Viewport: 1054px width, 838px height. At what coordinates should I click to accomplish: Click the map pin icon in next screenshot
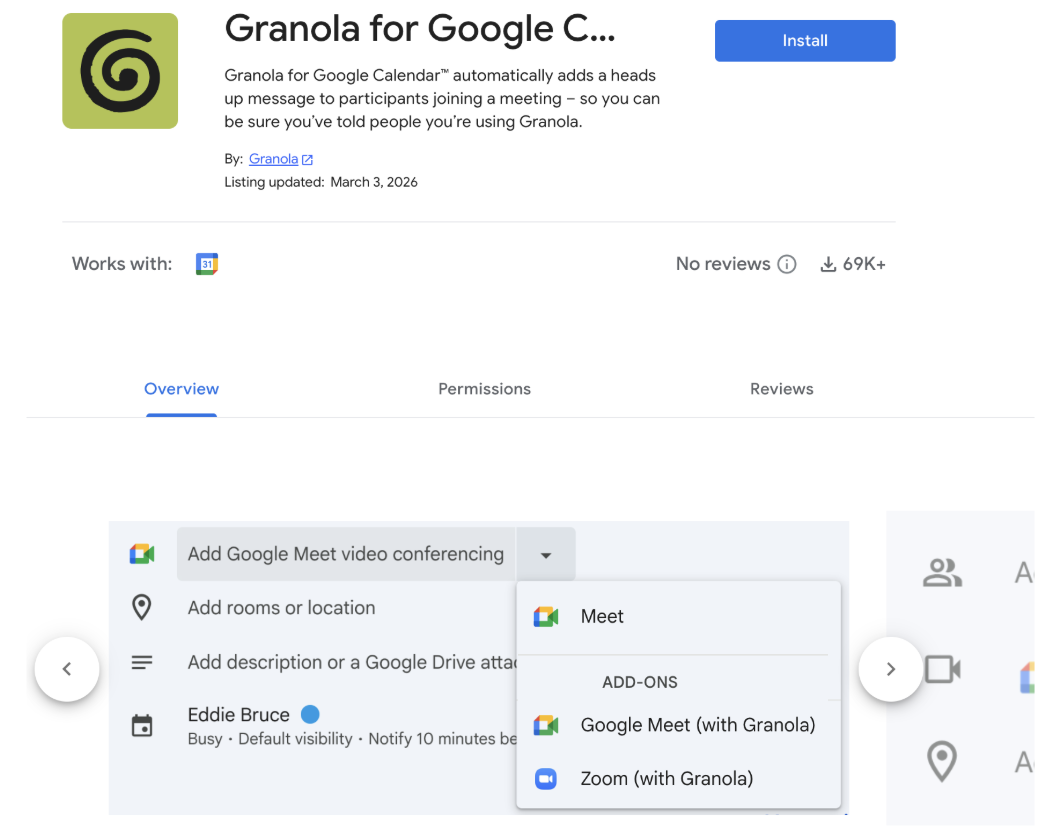click(x=942, y=761)
